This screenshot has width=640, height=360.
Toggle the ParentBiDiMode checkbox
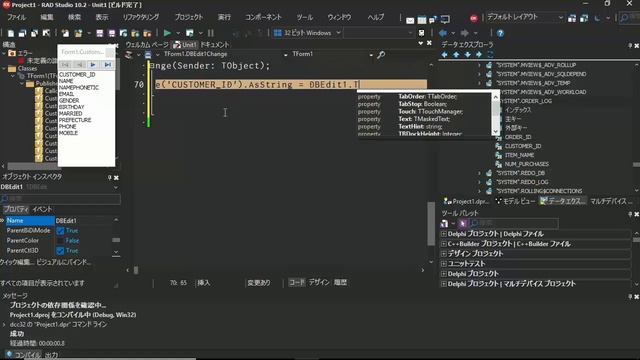pyautogui.click(x=60, y=231)
